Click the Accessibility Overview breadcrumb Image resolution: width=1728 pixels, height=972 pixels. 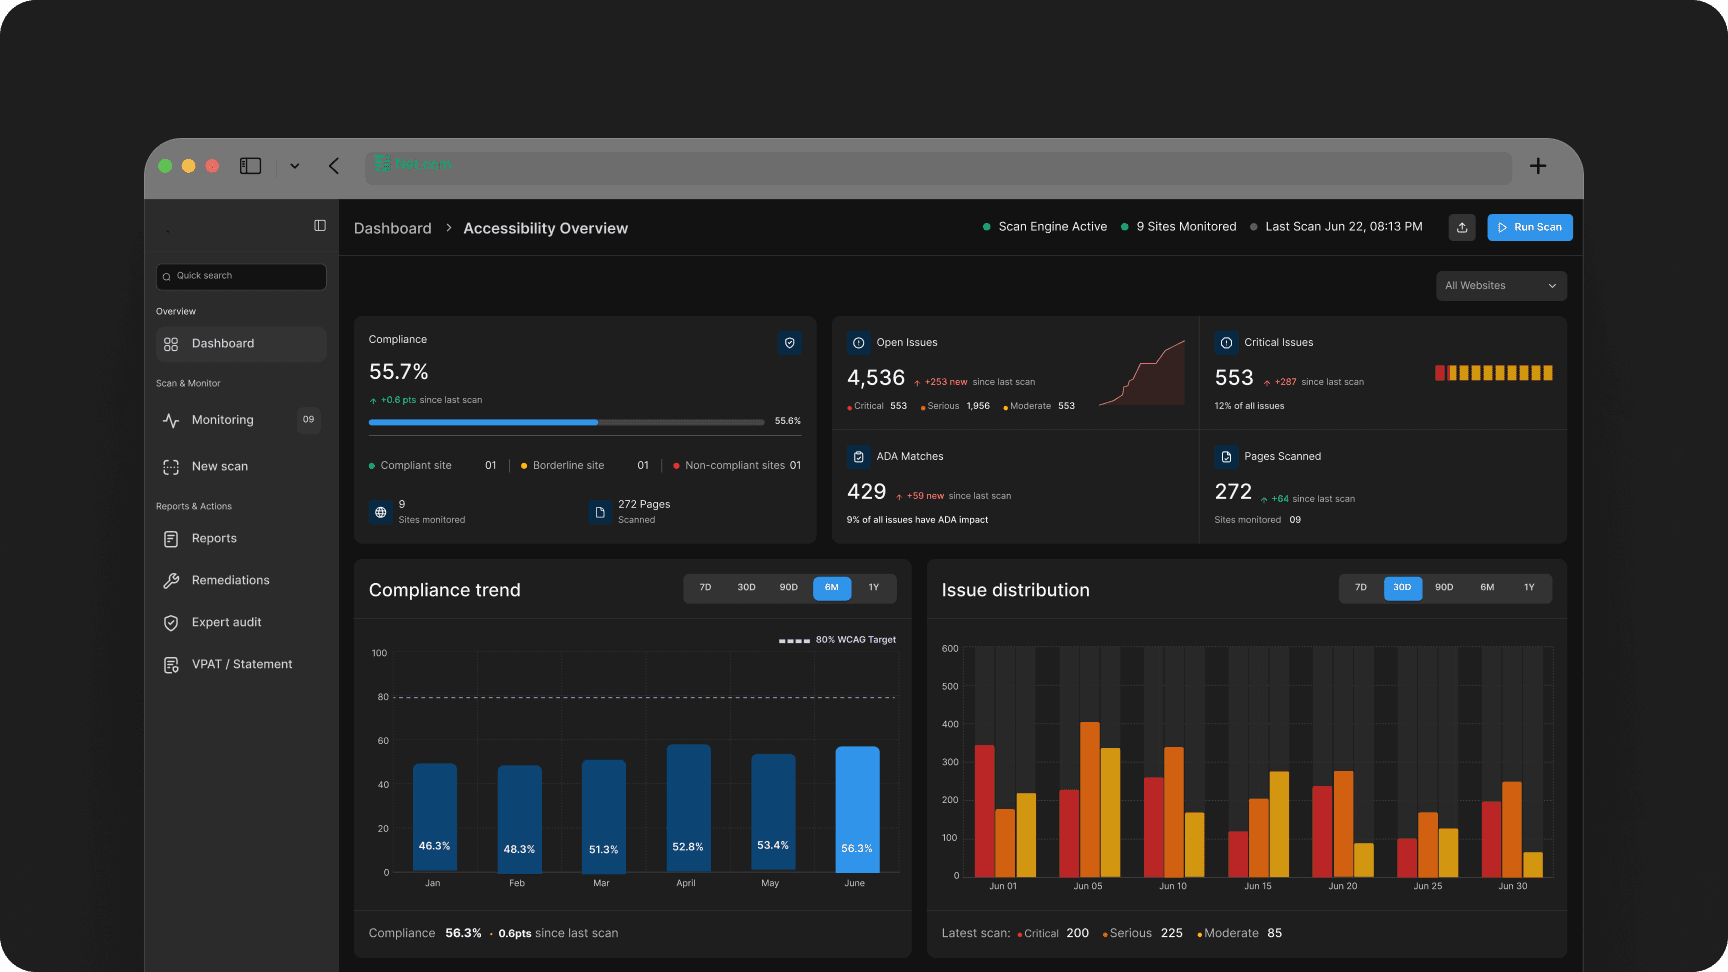pyautogui.click(x=546, y=229)
